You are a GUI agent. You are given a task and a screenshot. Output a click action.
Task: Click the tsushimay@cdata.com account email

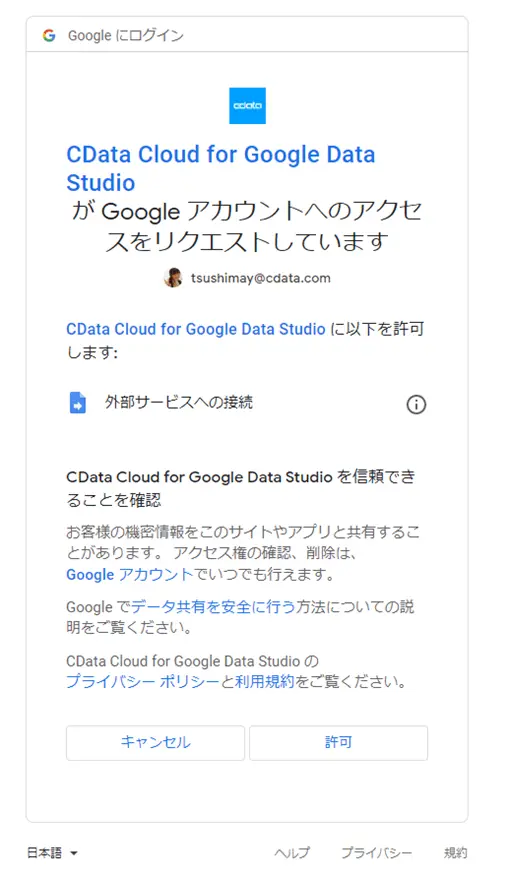[261, 278]
